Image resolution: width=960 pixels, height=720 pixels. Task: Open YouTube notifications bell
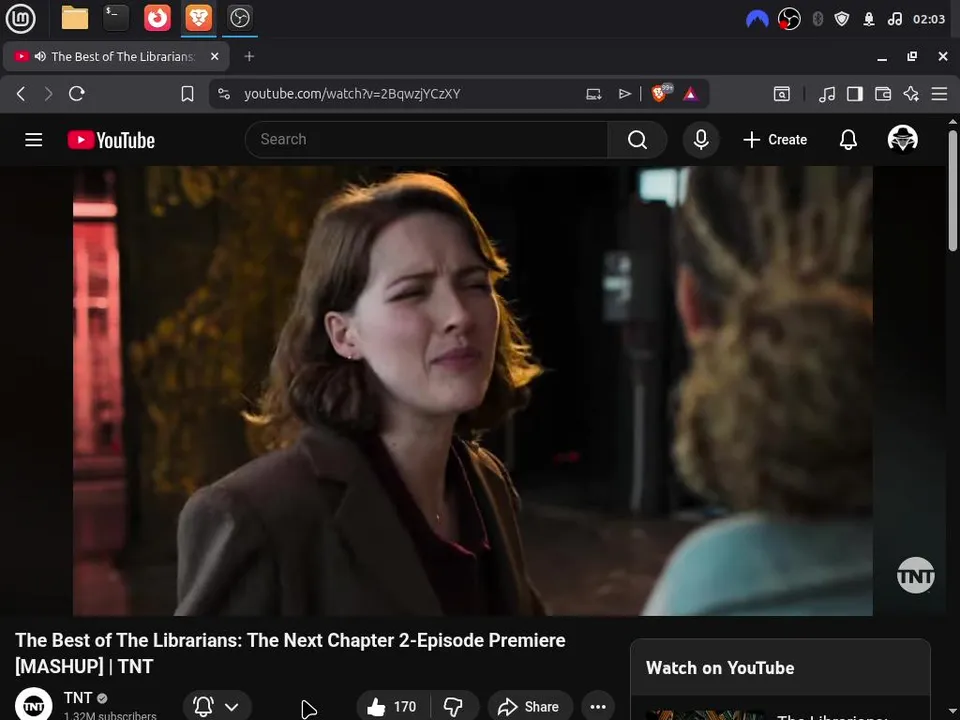[848, 140]
